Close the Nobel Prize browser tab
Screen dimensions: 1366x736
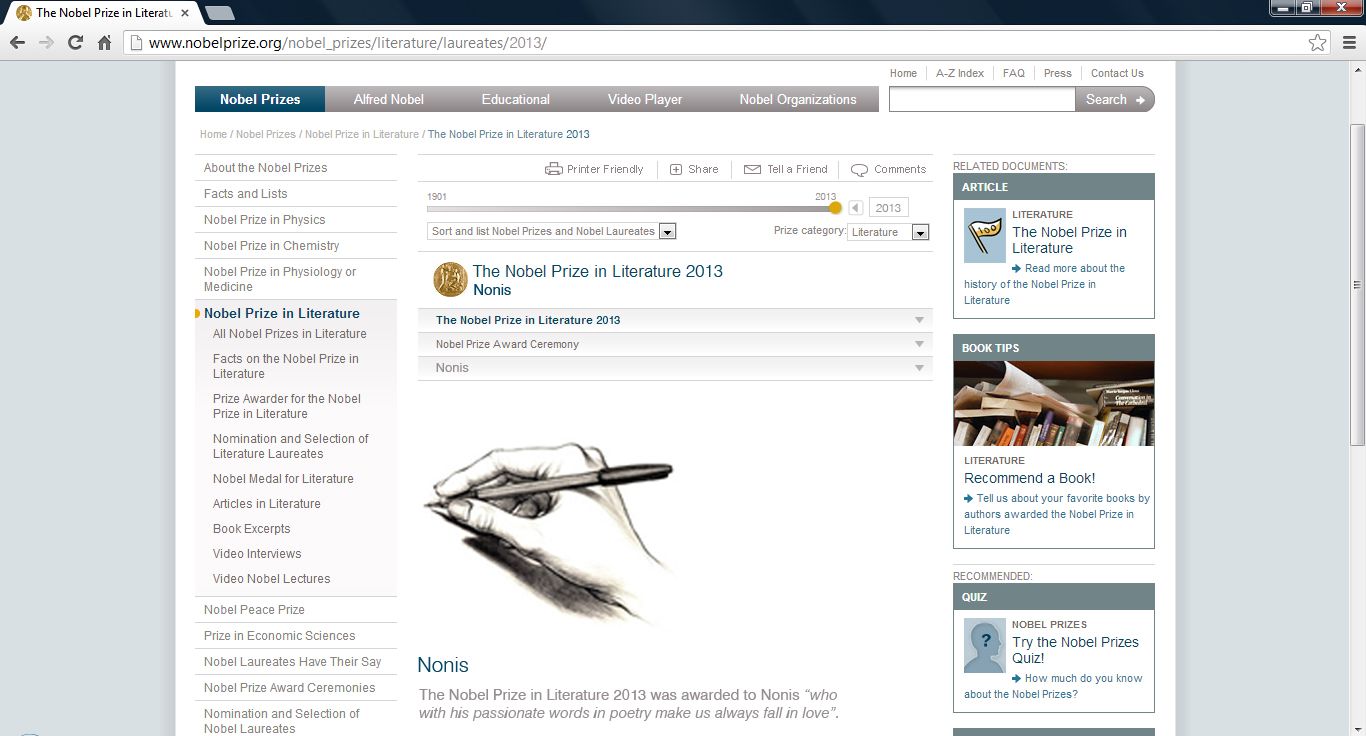point(184,13)
